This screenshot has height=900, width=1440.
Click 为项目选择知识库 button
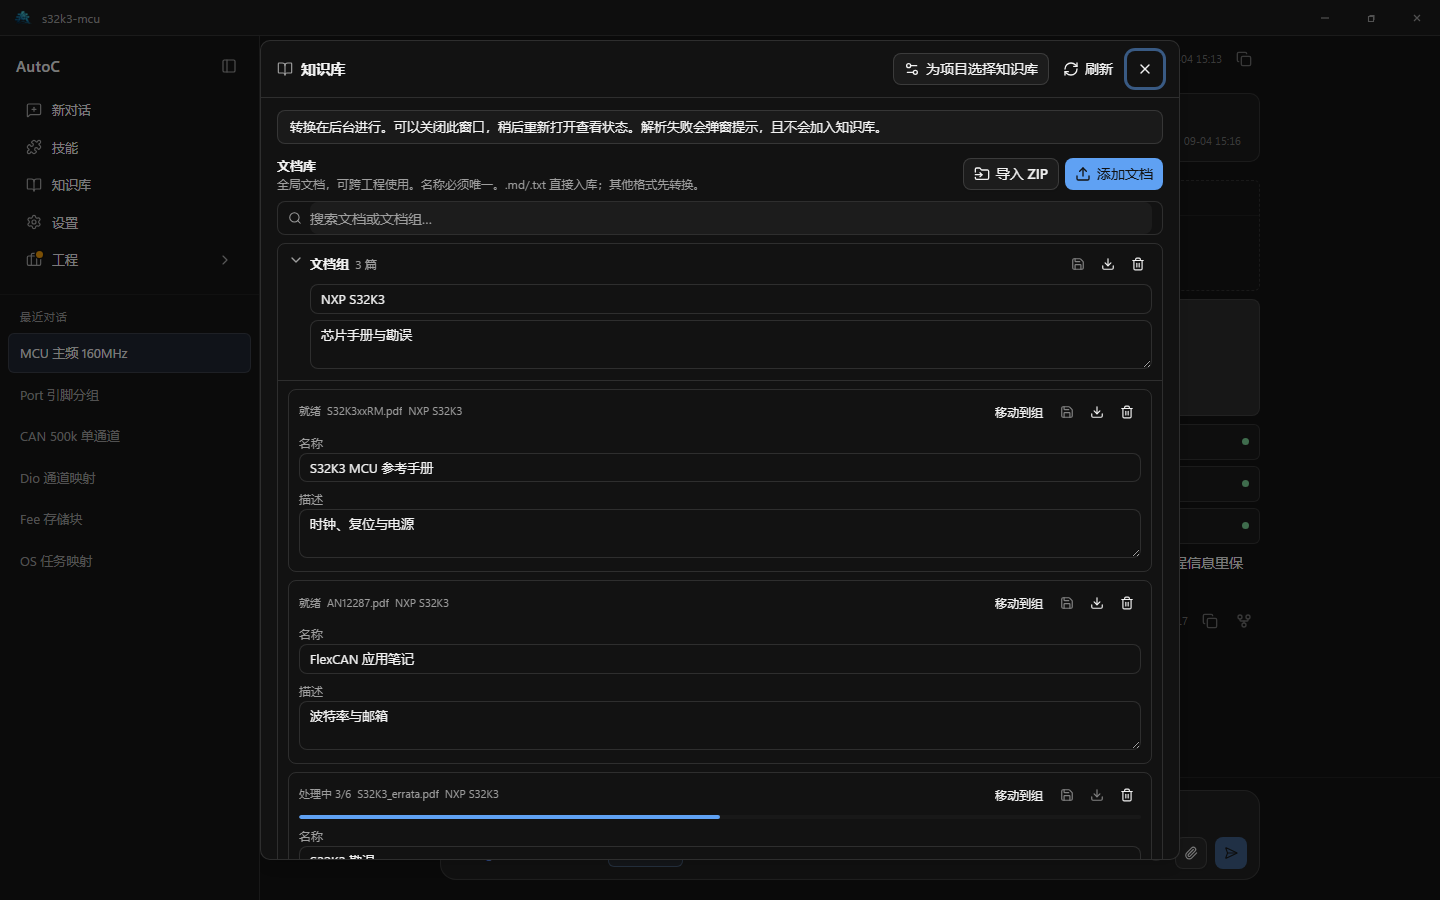[971, 69]
